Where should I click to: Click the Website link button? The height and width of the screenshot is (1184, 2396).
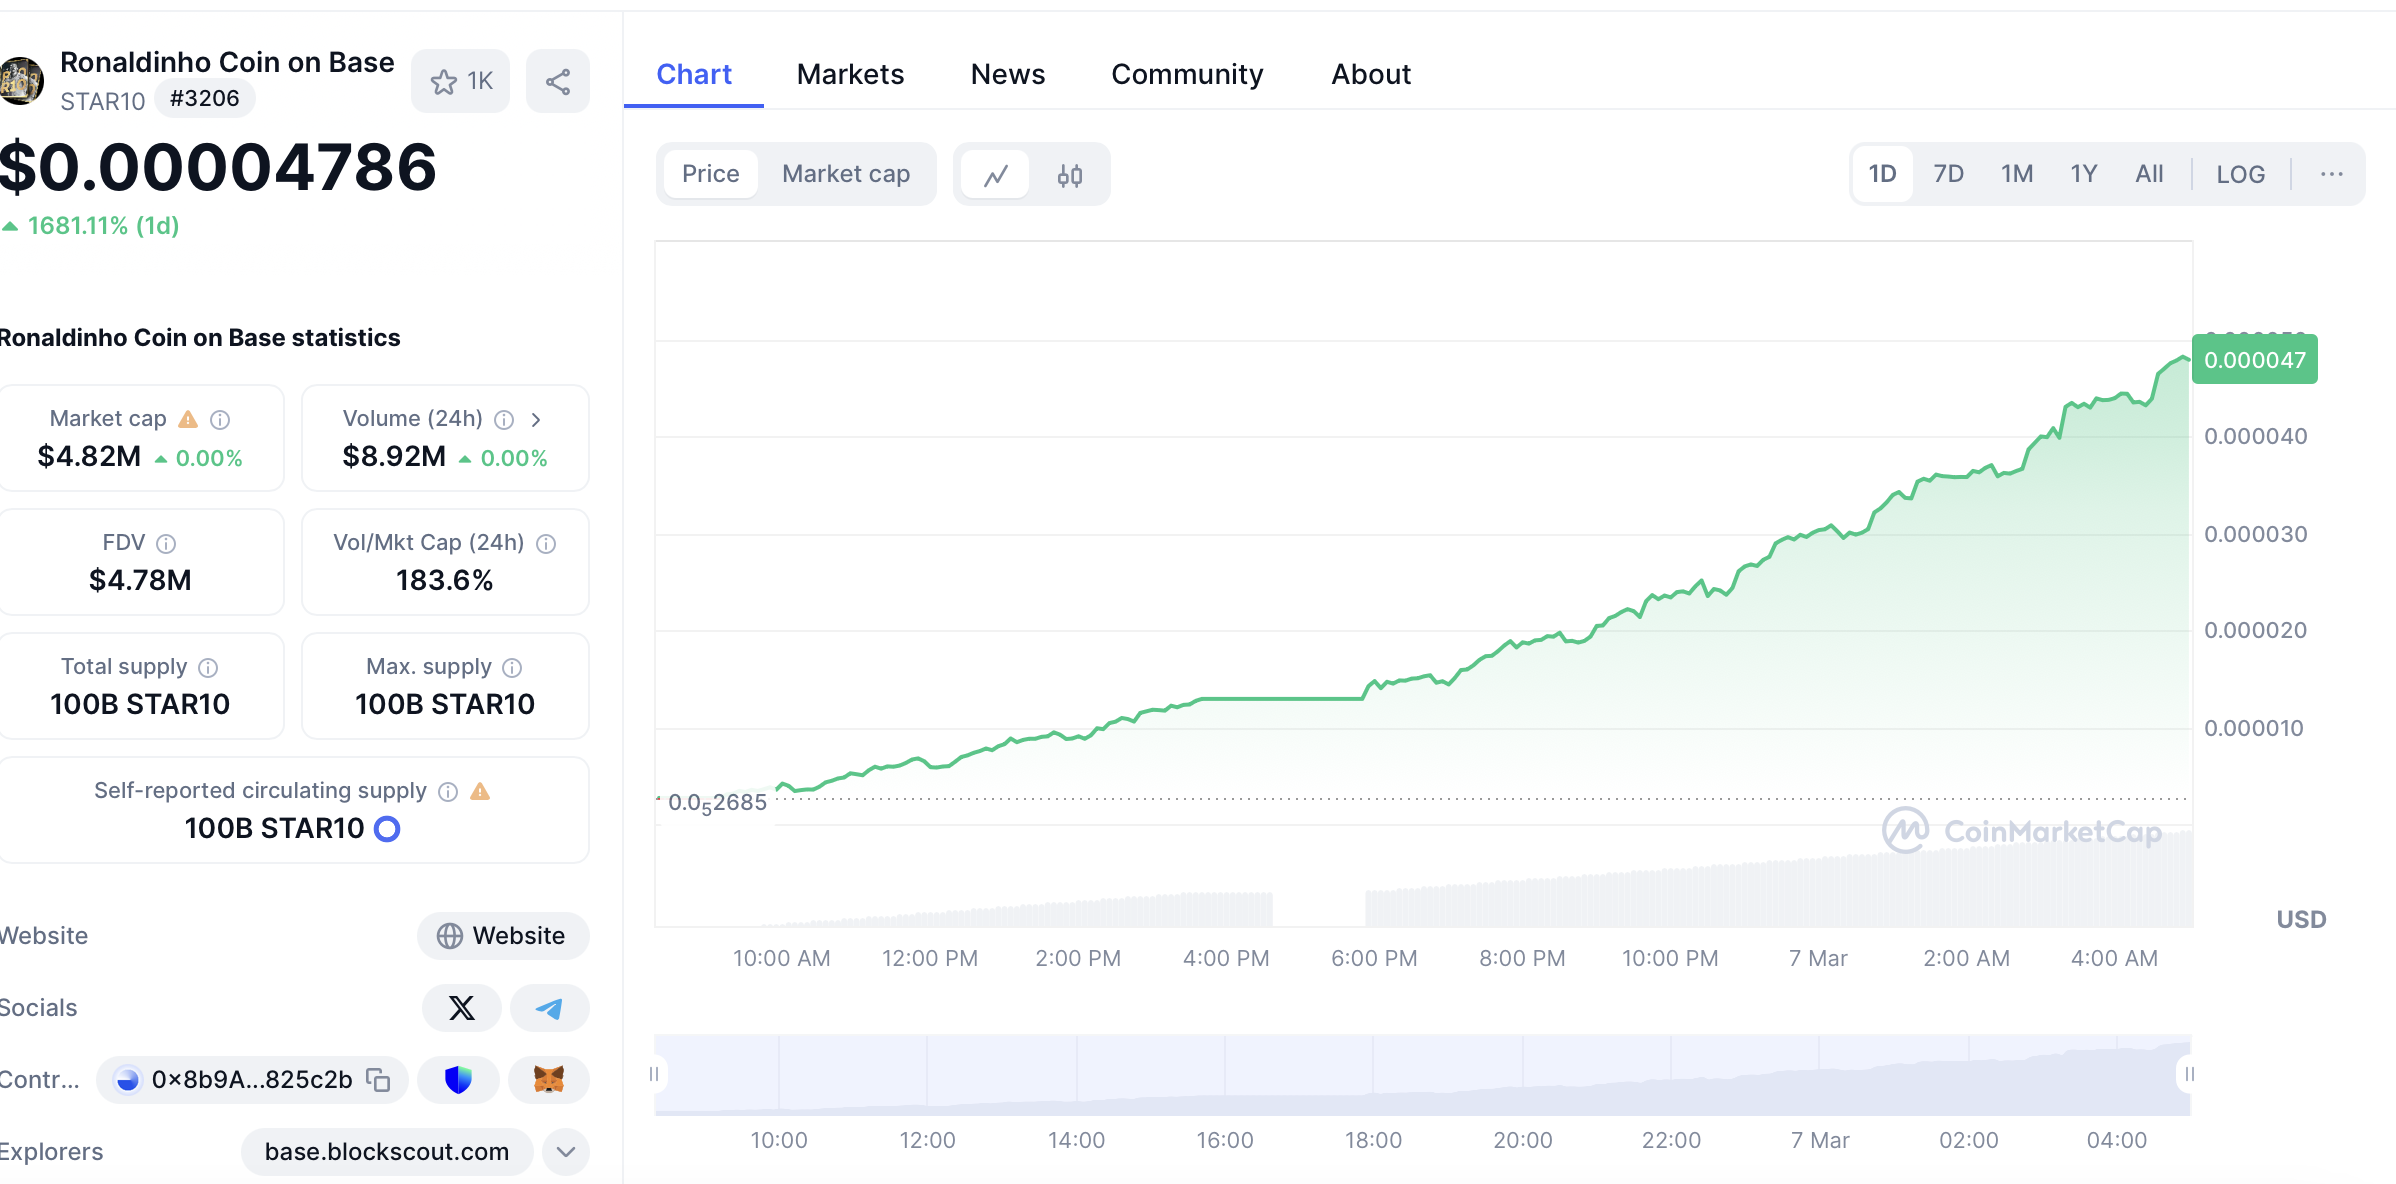(x=502, y=936)
